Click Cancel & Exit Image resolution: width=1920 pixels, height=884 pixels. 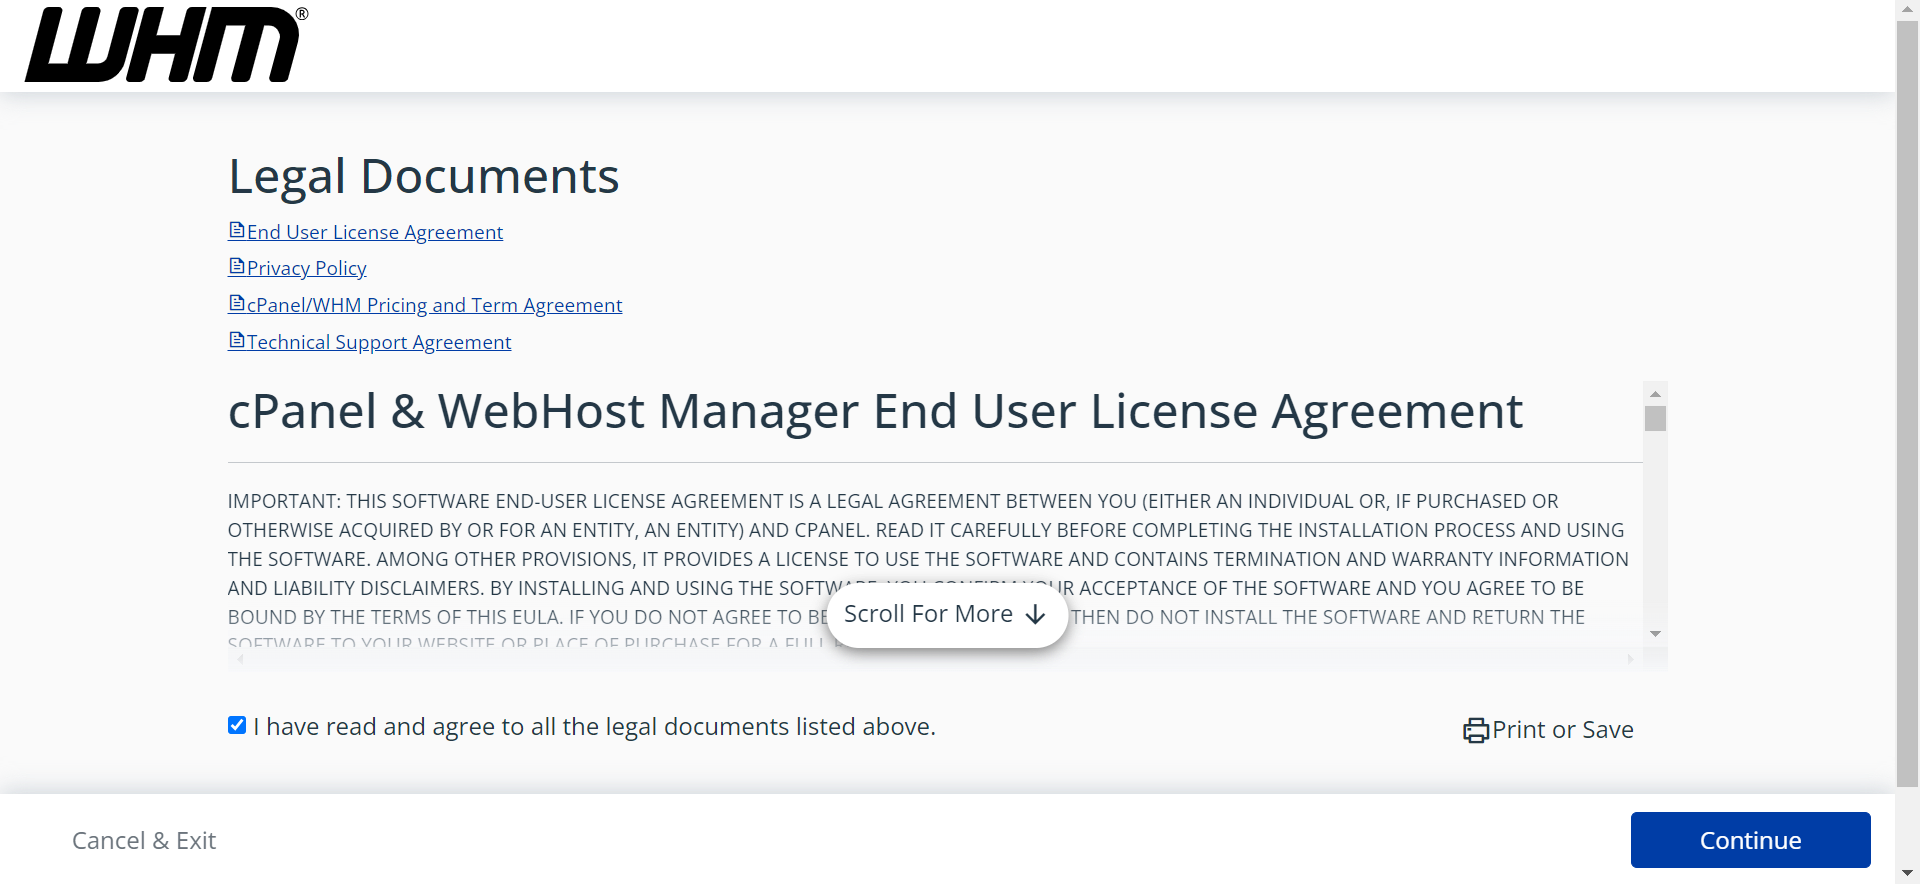144,841
